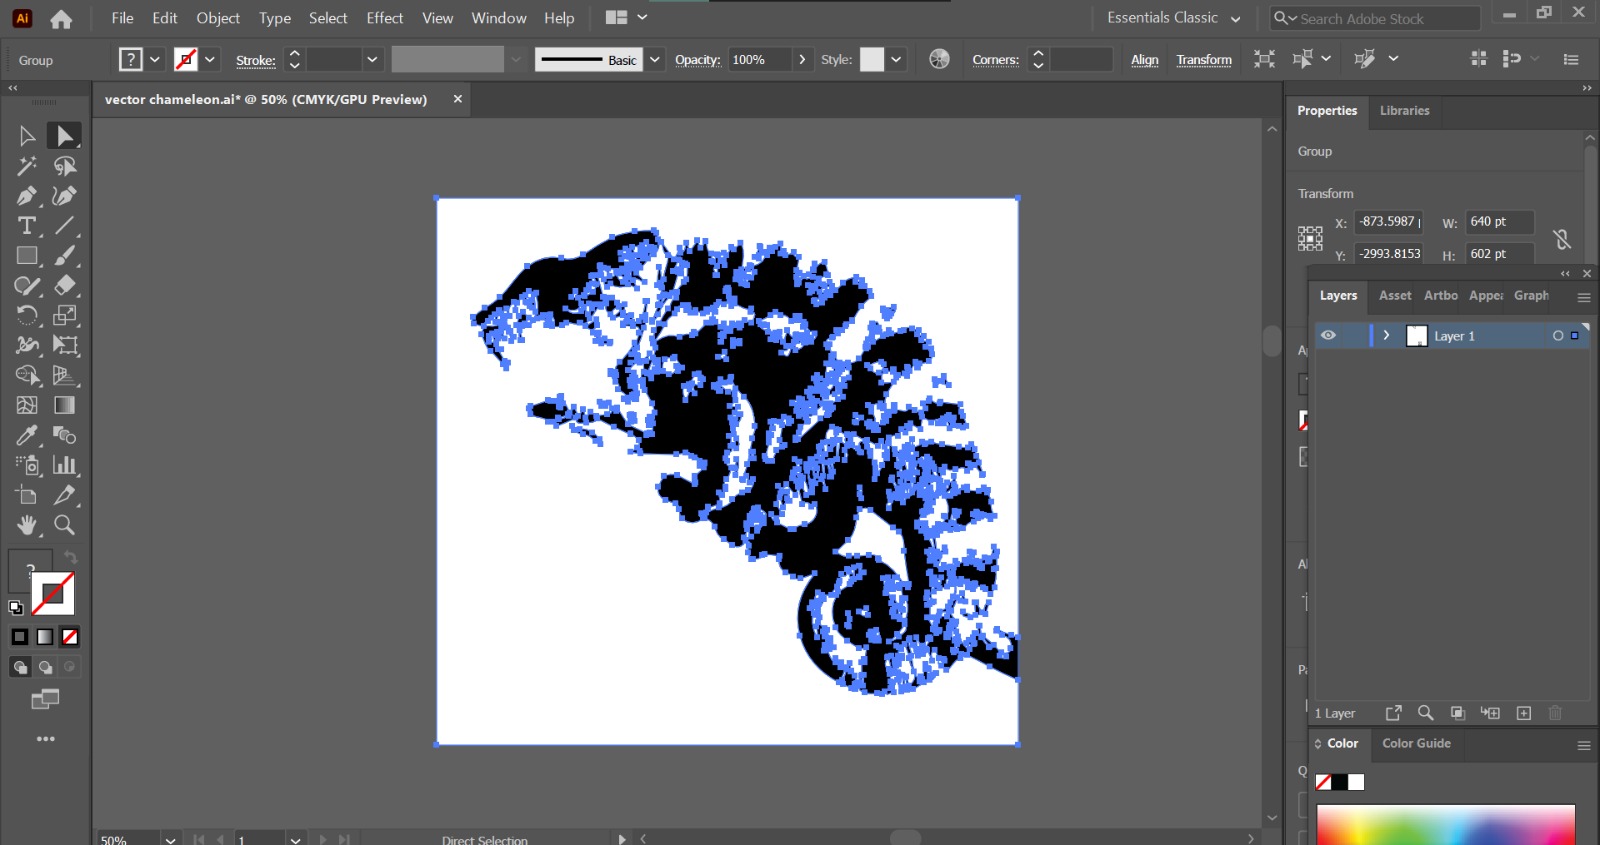
Task: Open zoom level 50% dropdown
Action: tap(171, 840)
